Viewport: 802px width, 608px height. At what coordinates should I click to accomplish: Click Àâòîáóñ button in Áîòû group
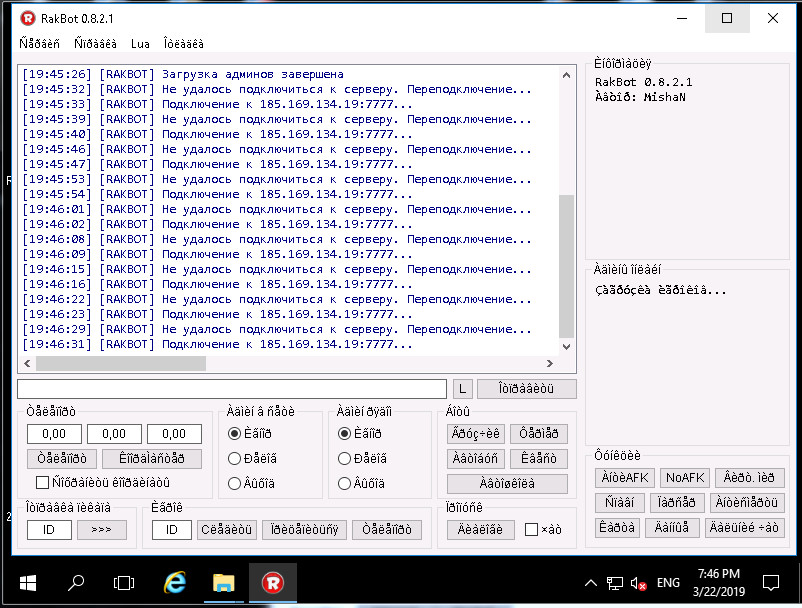pos(476,458)
